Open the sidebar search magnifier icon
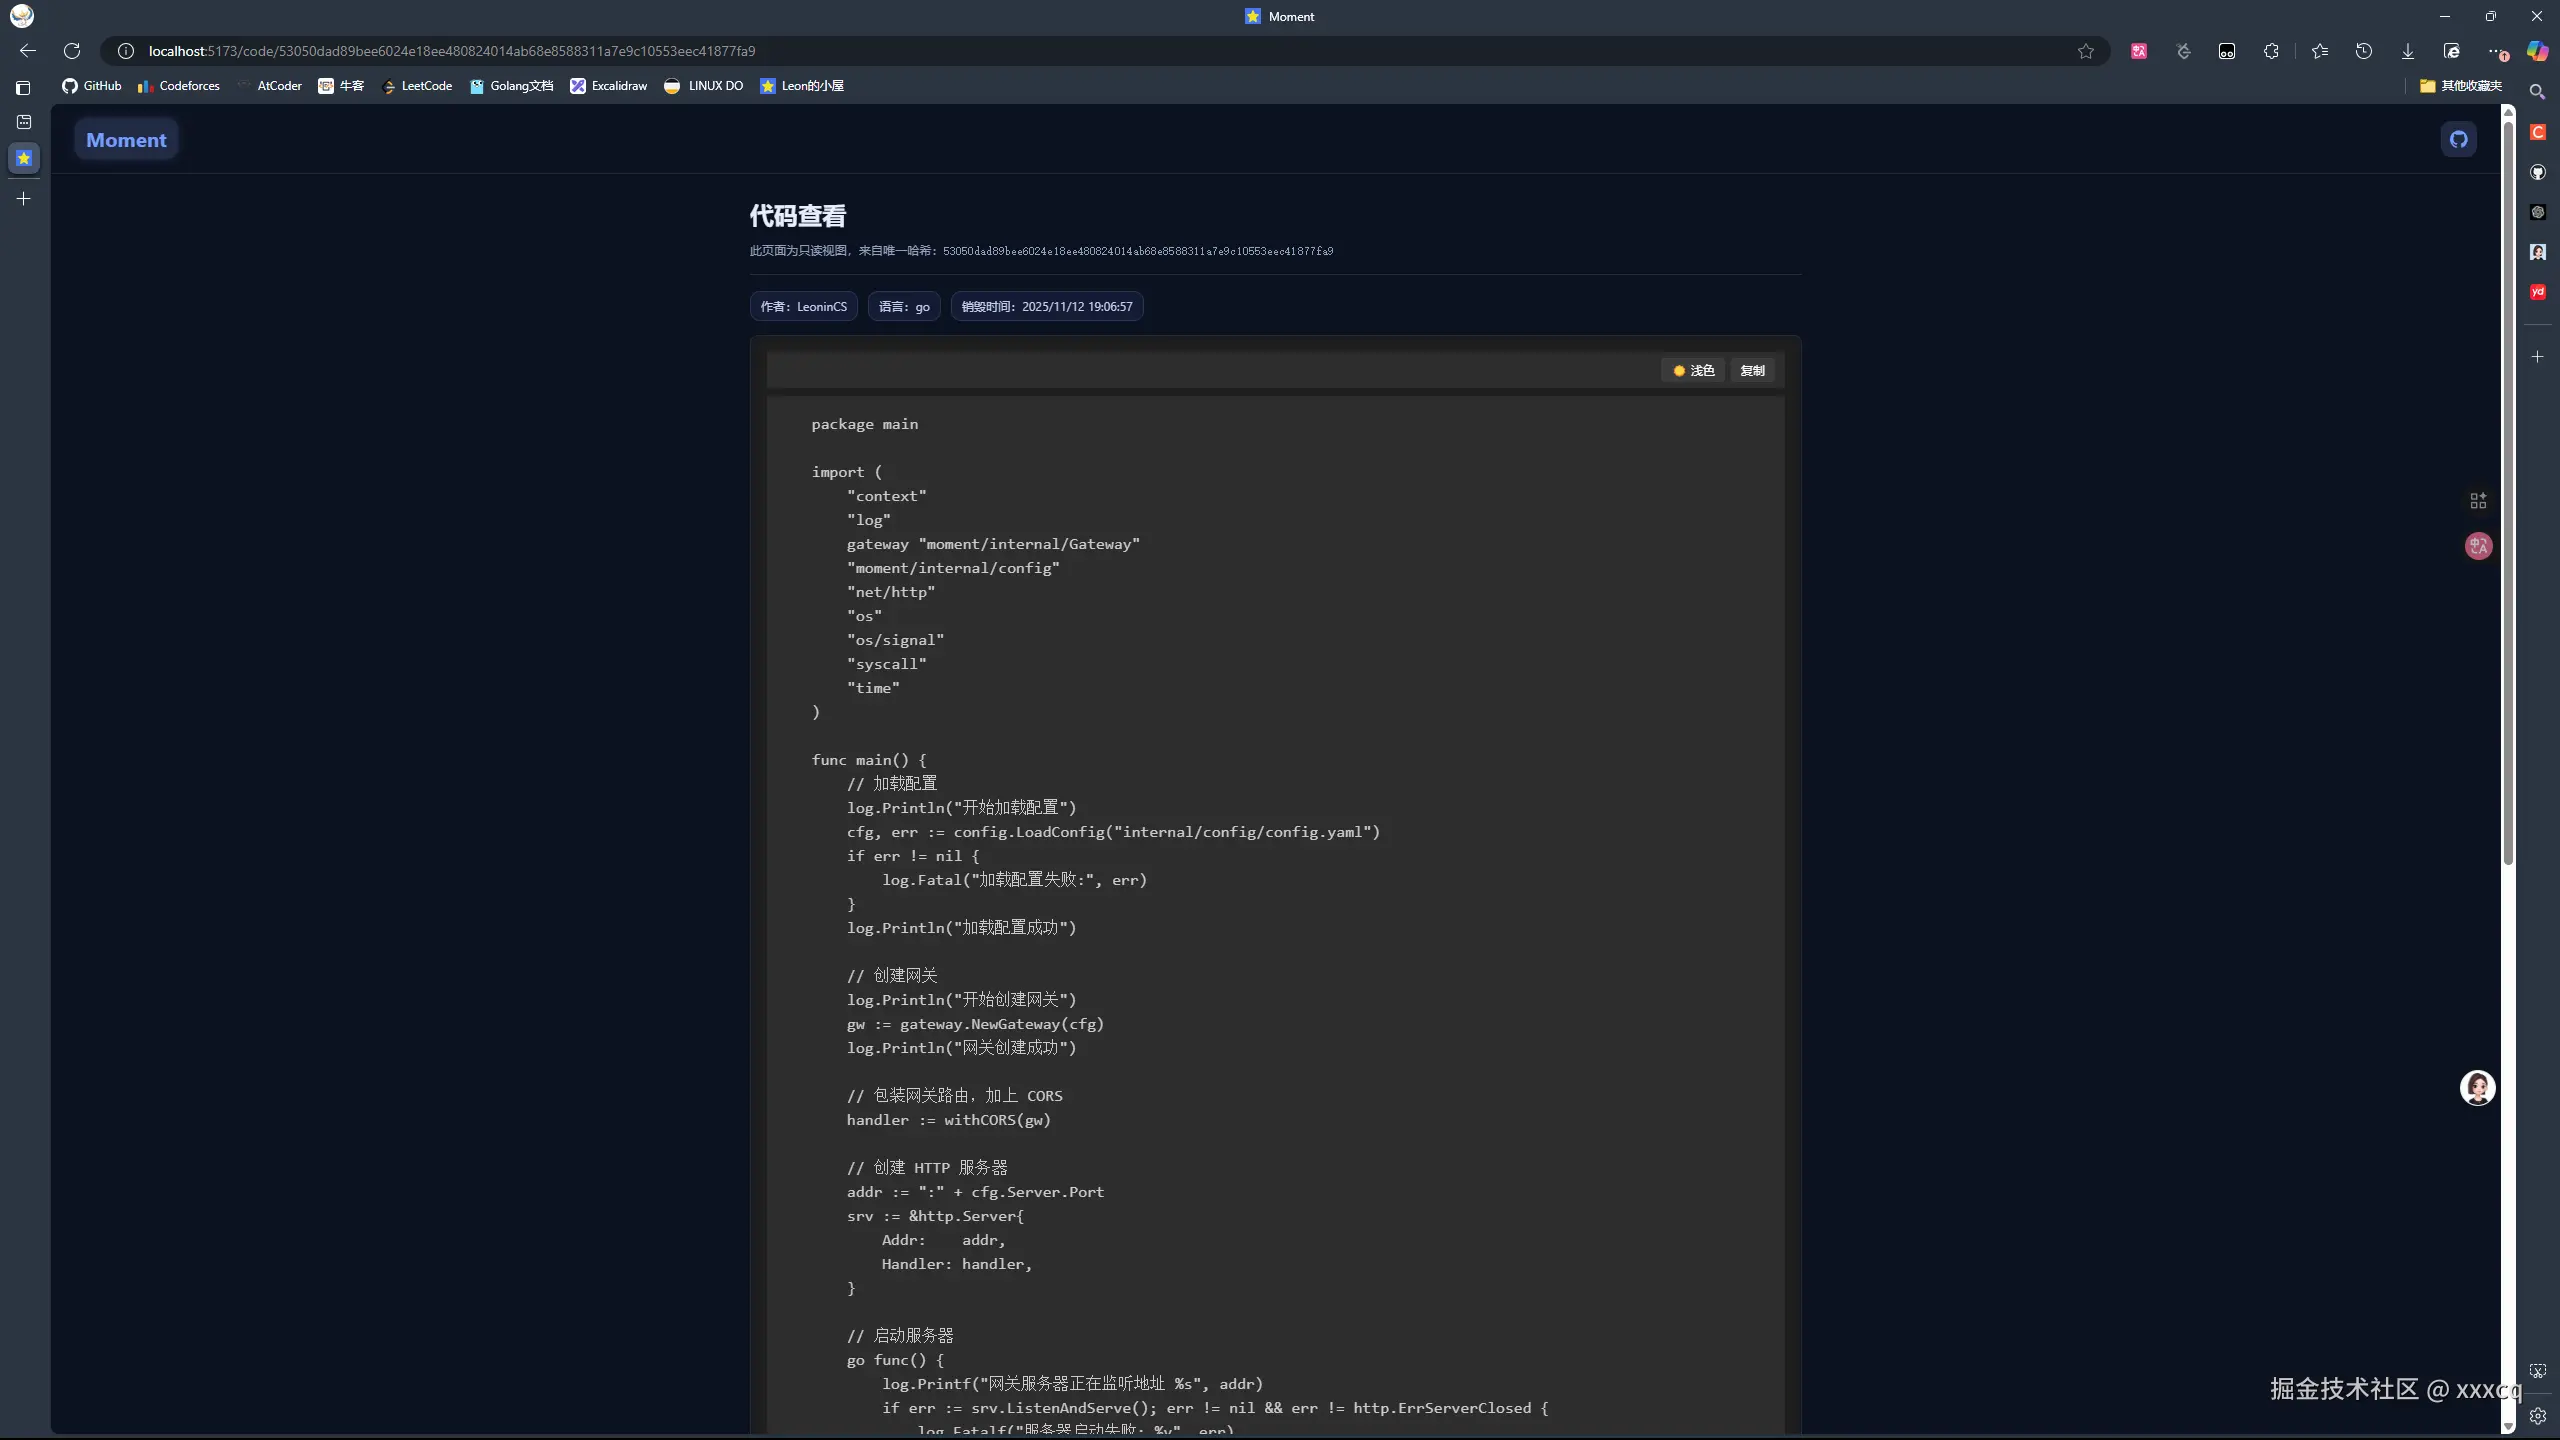 2537,92
